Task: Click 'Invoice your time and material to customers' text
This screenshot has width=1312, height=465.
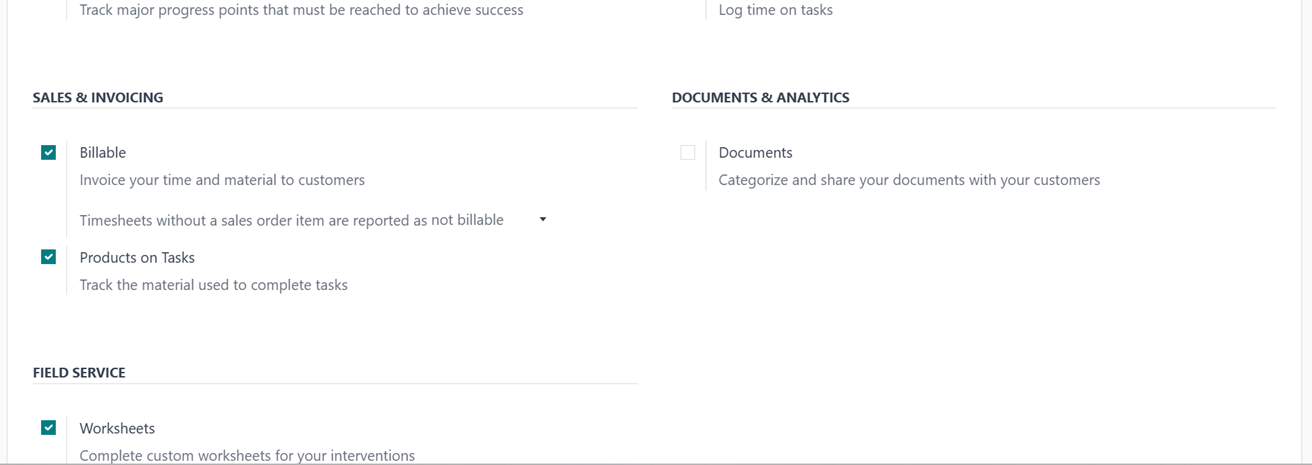Action: (222, 180)
